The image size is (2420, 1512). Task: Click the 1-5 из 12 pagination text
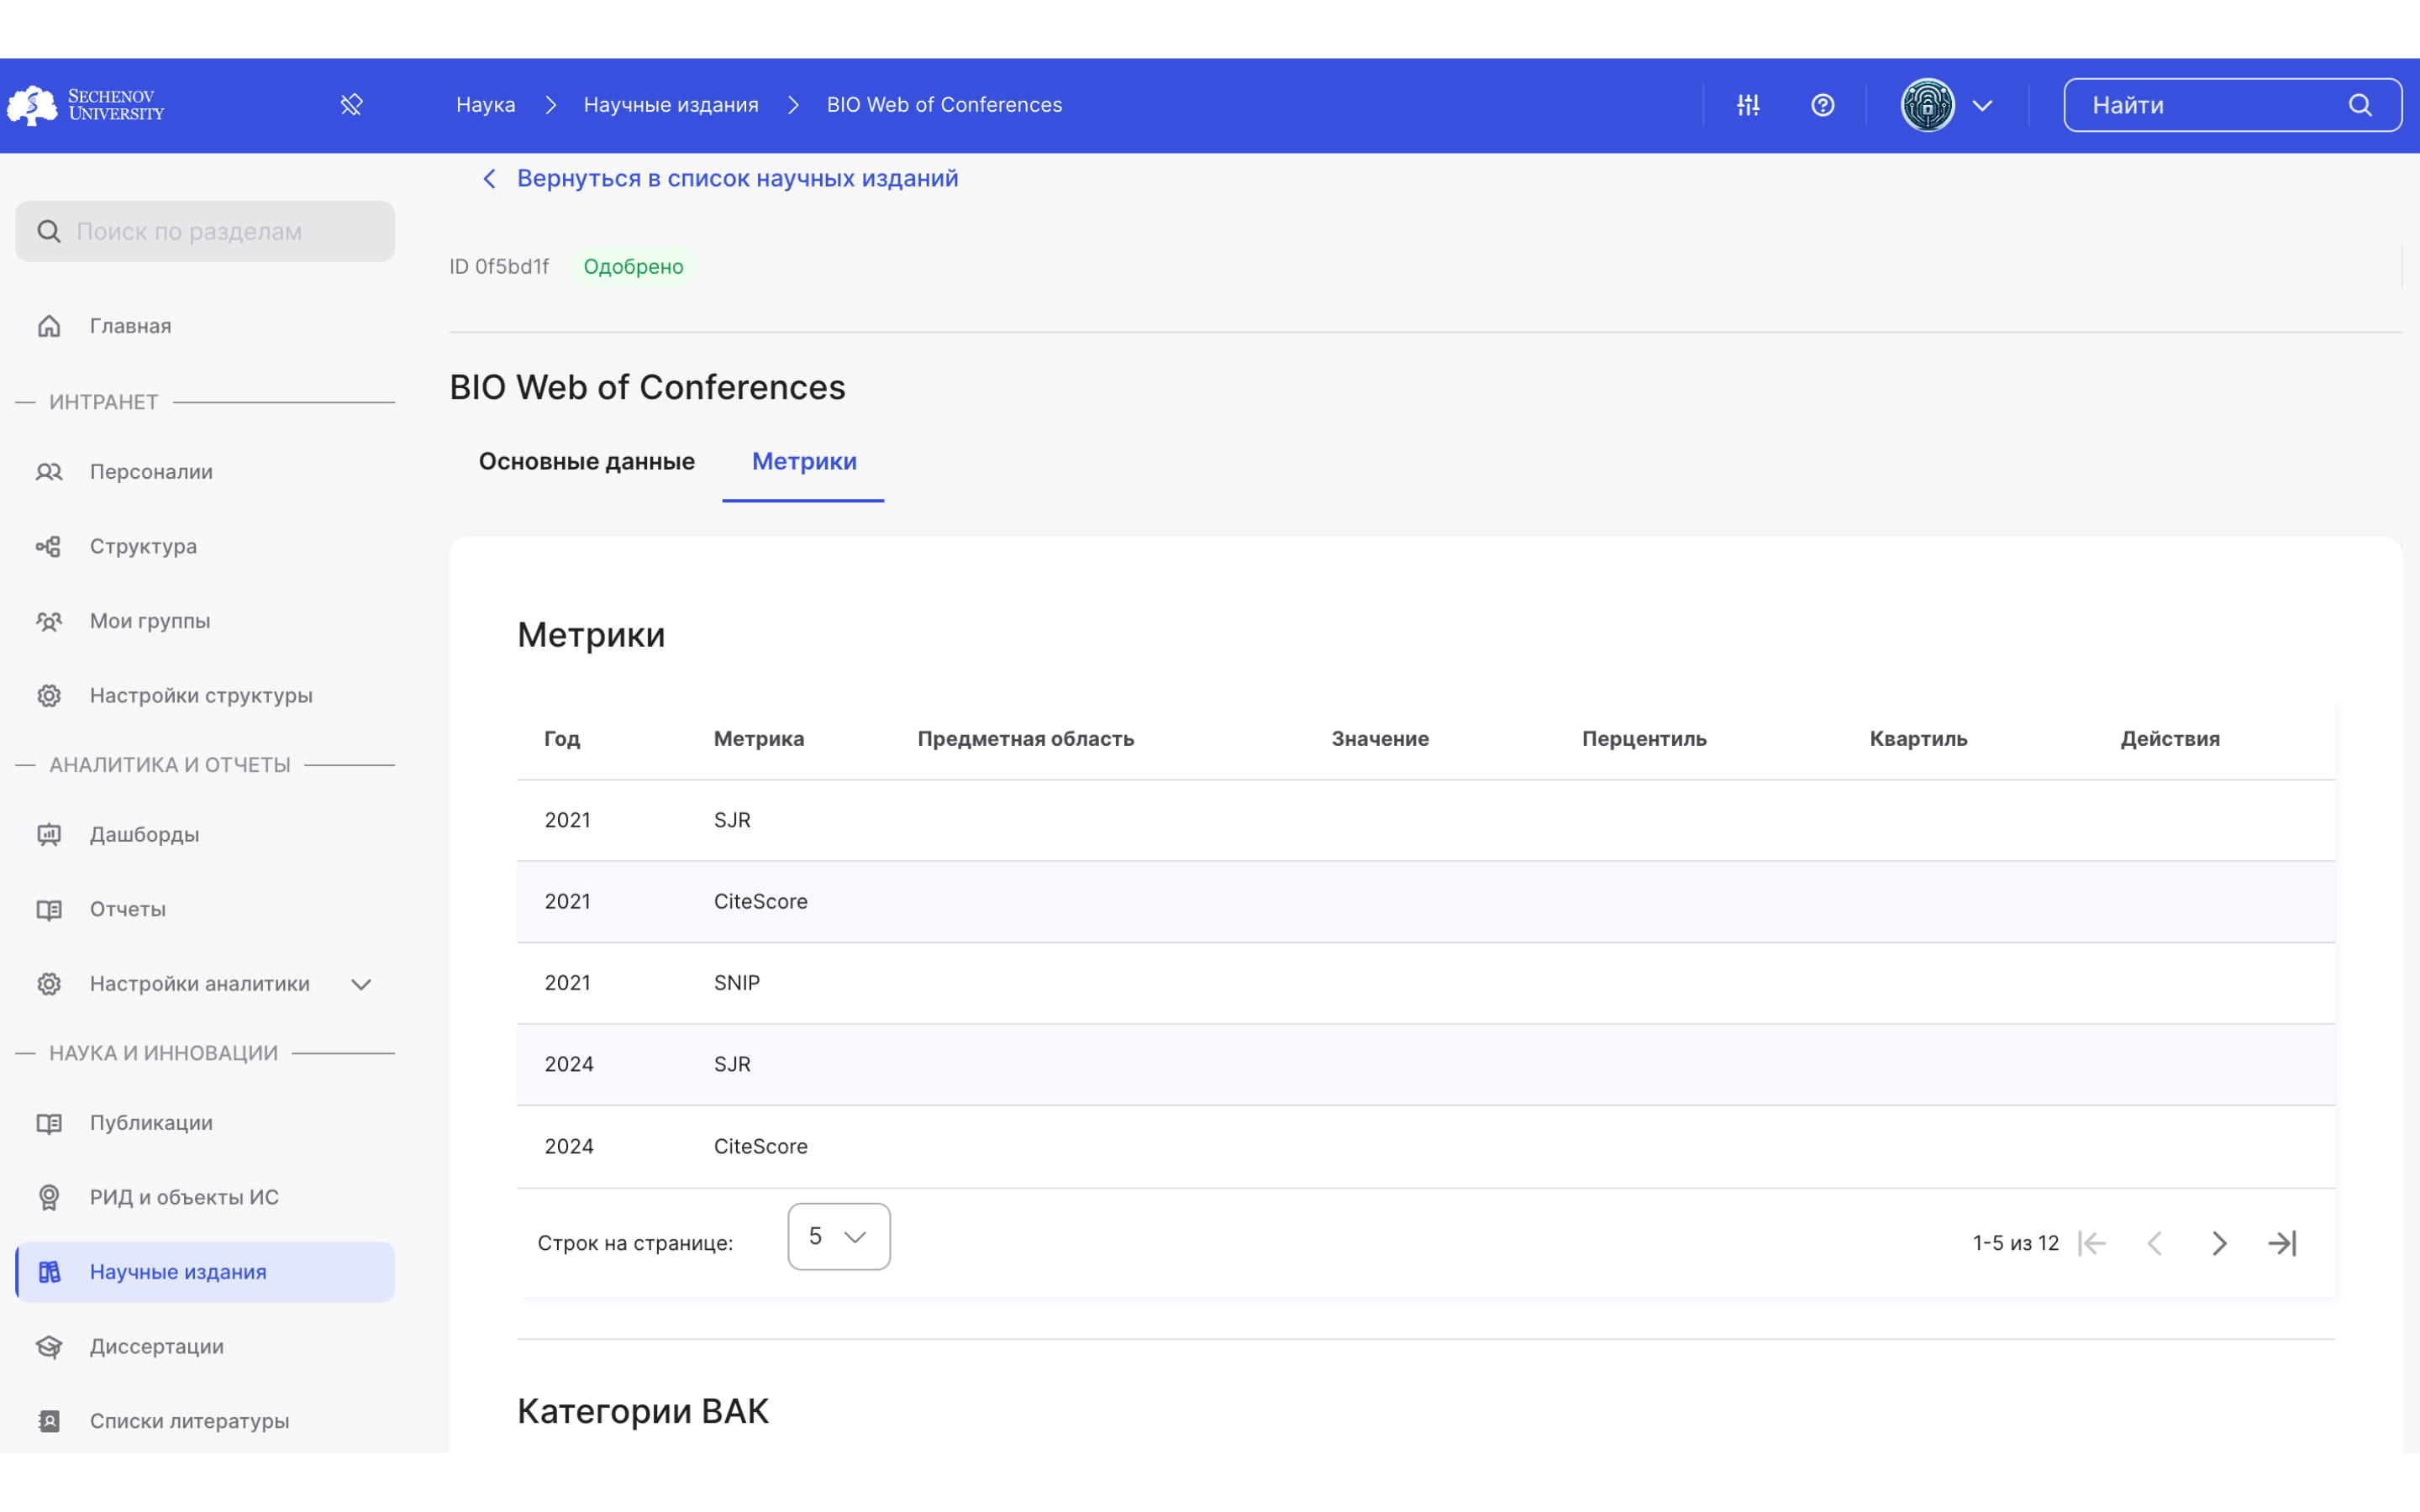point(2015,1243)
